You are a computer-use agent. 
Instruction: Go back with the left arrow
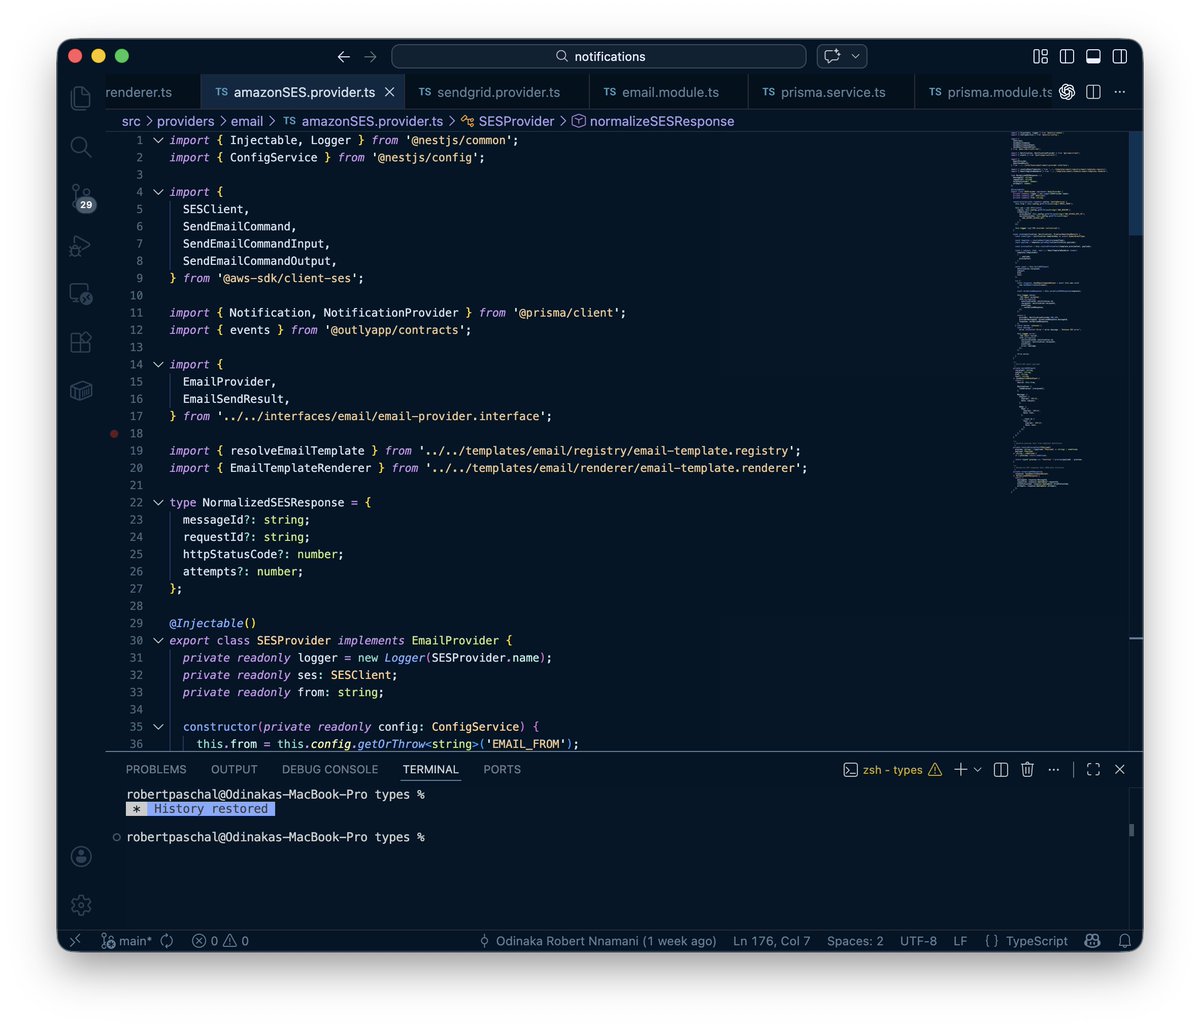coord(344,57)
